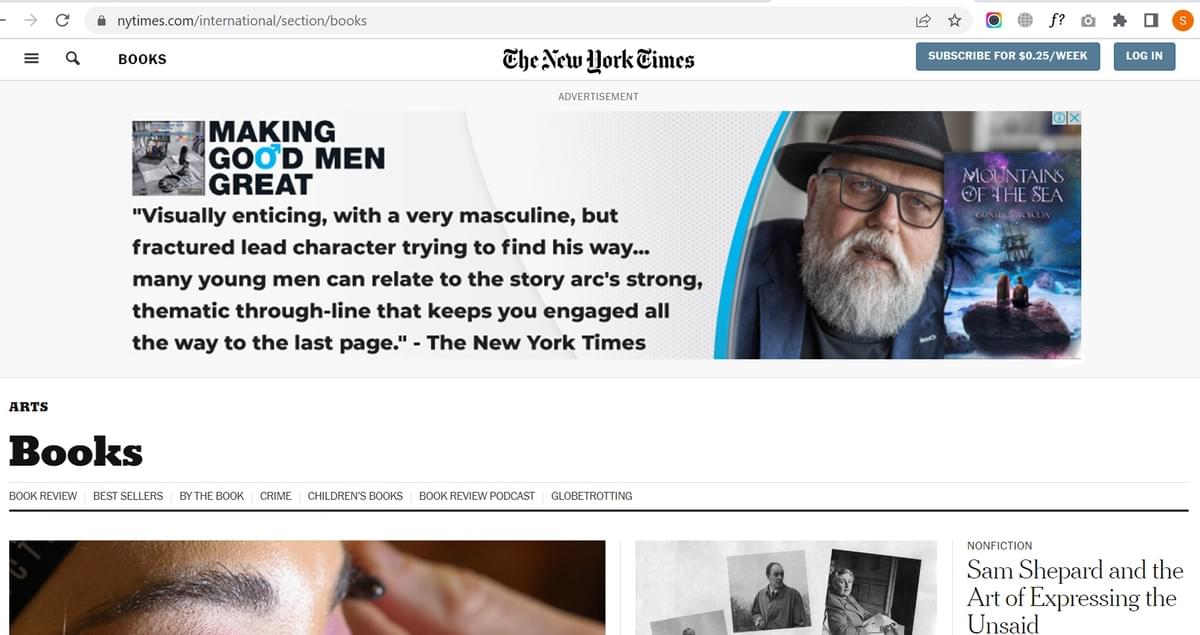Click the share page icon in address bar

click(923, 20)
